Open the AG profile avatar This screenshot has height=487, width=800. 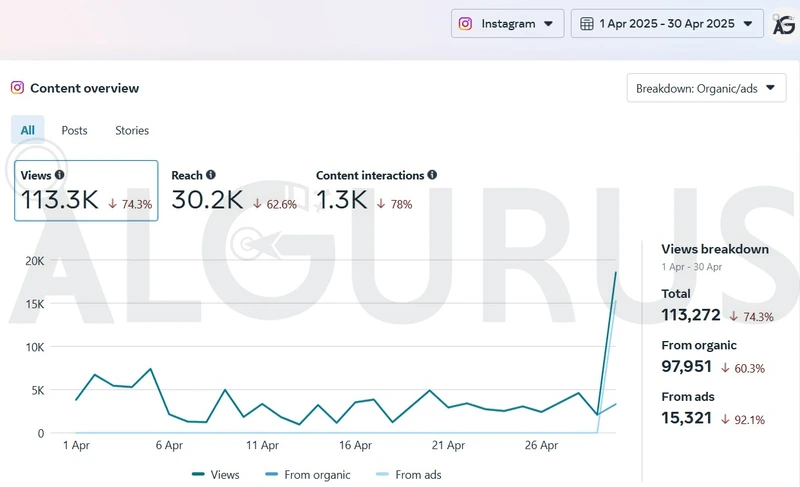[x=784, y=24]
